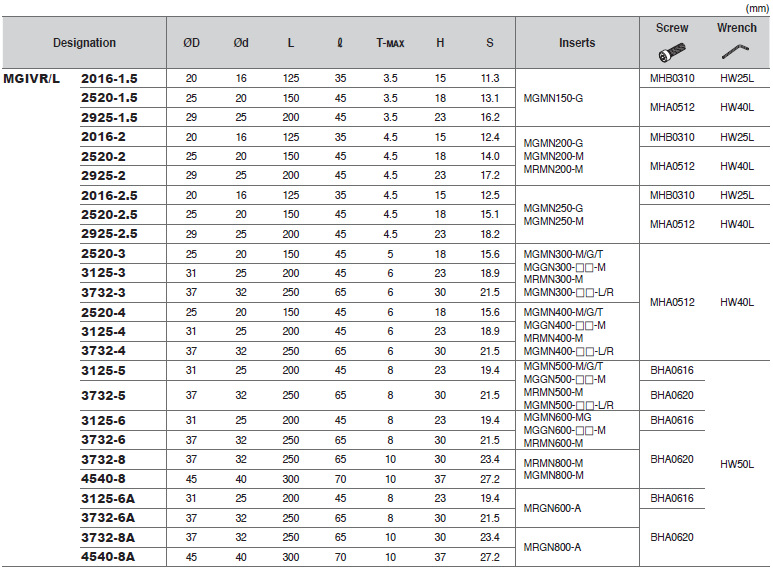
Task: Select the MRMN800-M insert name
Action: coord(553,463)
